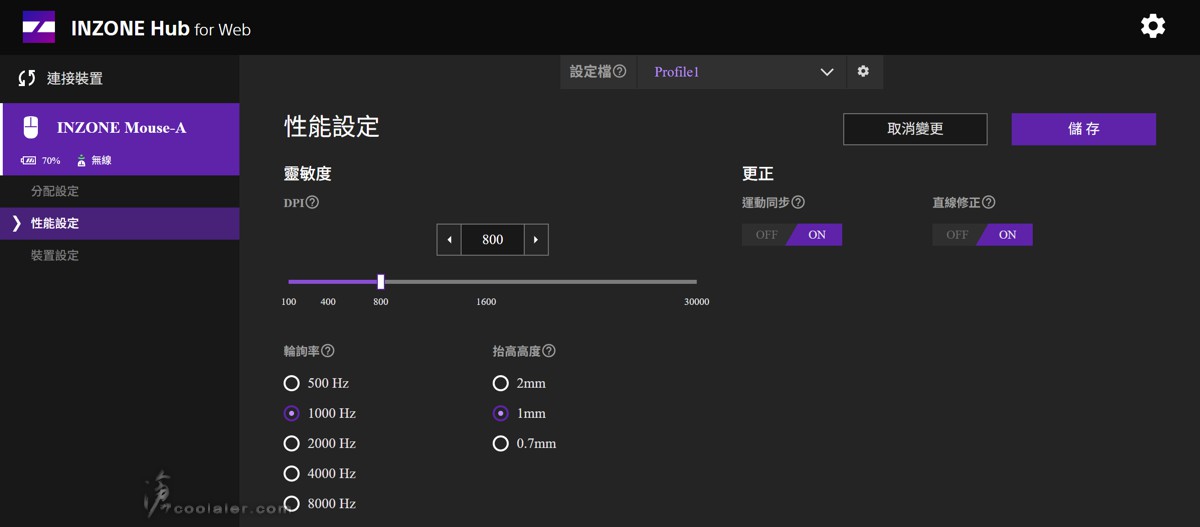The width and height of the screenshot is (1200, 527).
Task: Open 分配設定 in the sidebar
Action: click(x=55, y=191)
